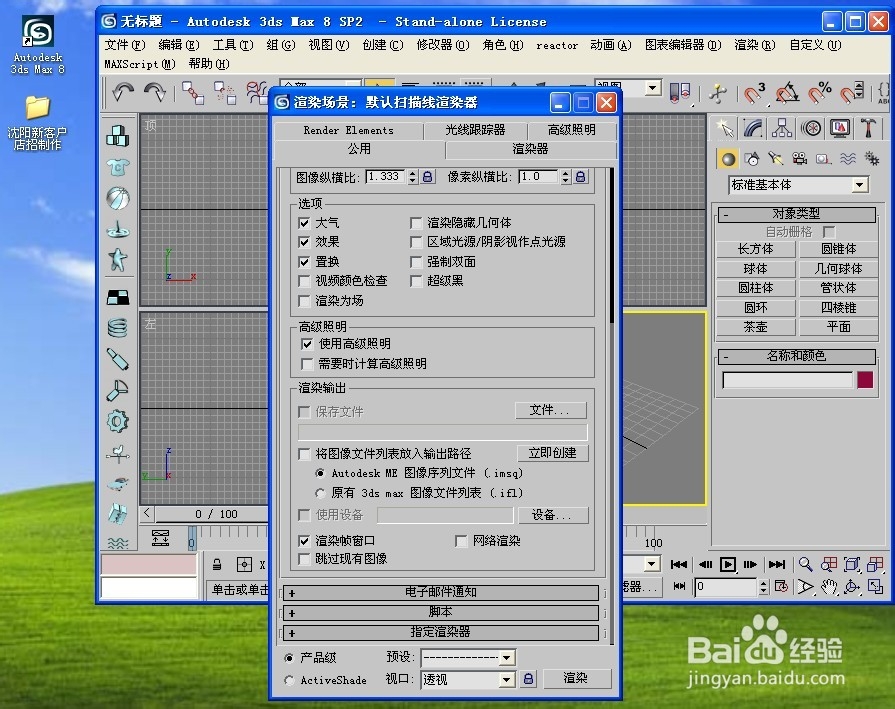Click the 长方体 box primitive button
895x709 pixels.
(756, 249)
